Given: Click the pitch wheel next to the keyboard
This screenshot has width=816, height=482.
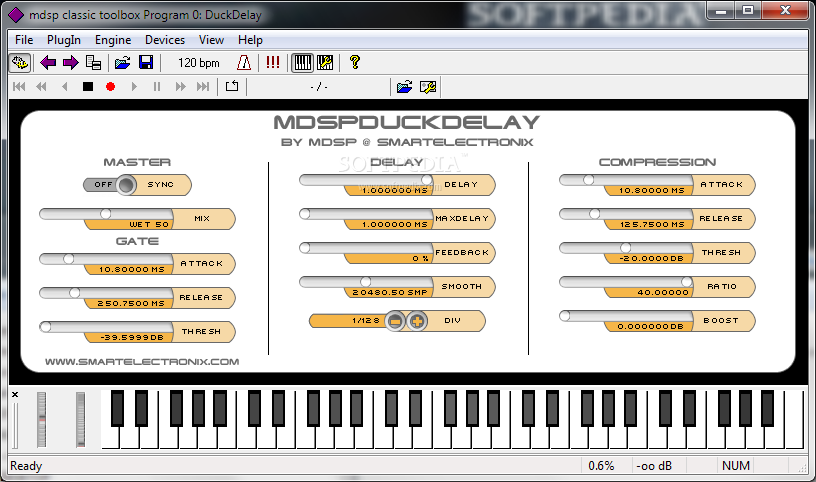Looking at the screenshot, I should point(41,420).
